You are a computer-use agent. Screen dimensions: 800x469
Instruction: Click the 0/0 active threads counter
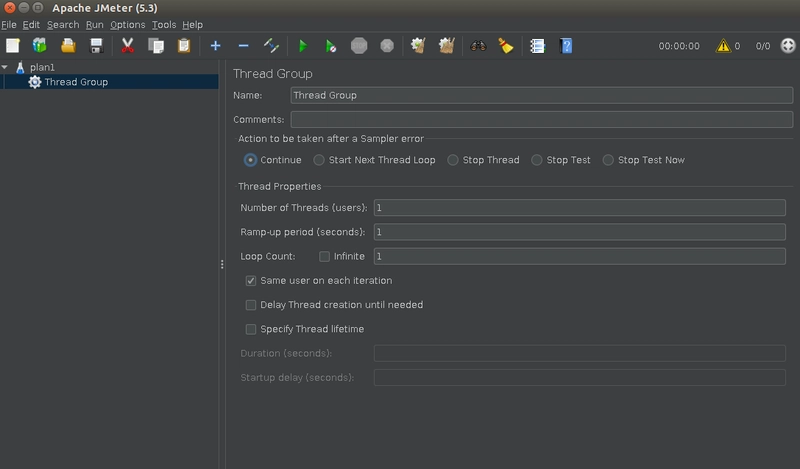click(x=763, y=46)
